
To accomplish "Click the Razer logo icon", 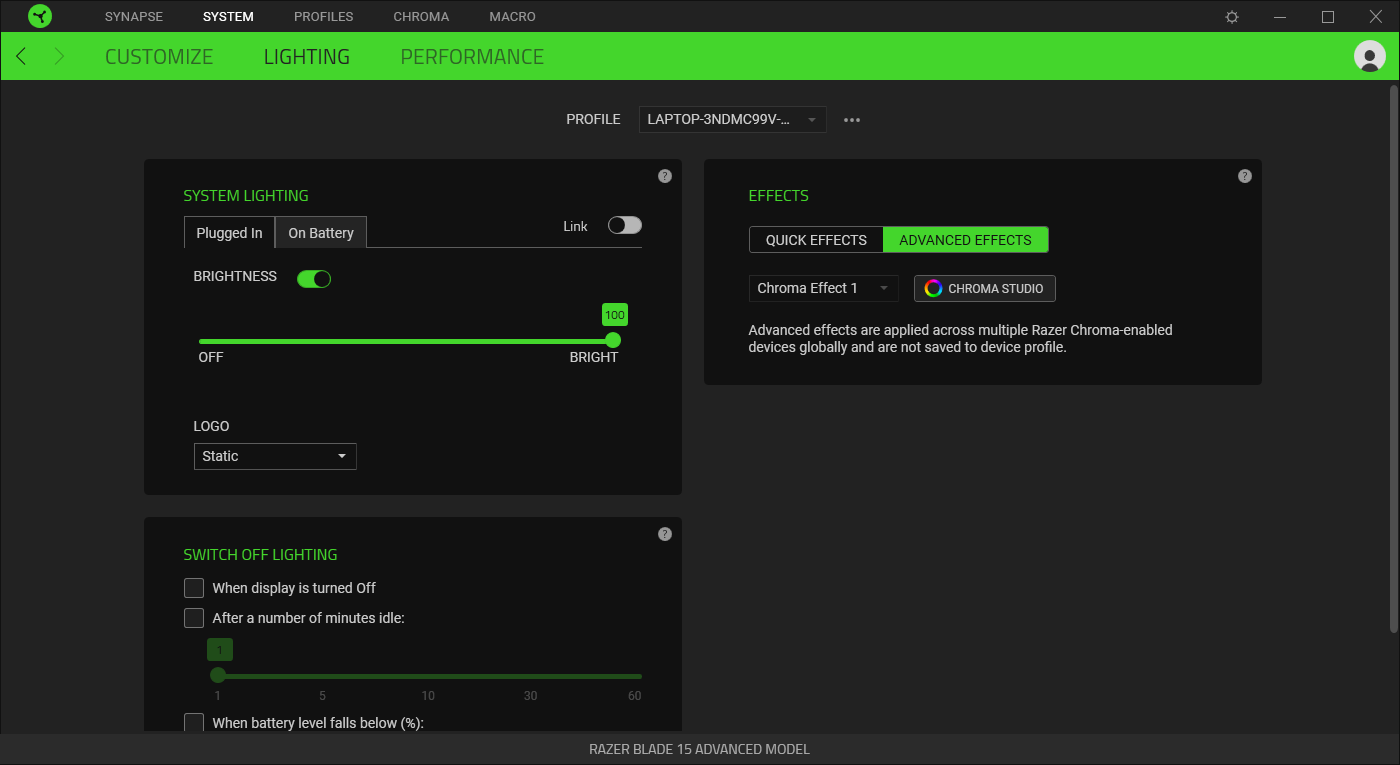I will pyautogui.click(x=40, y=16).
